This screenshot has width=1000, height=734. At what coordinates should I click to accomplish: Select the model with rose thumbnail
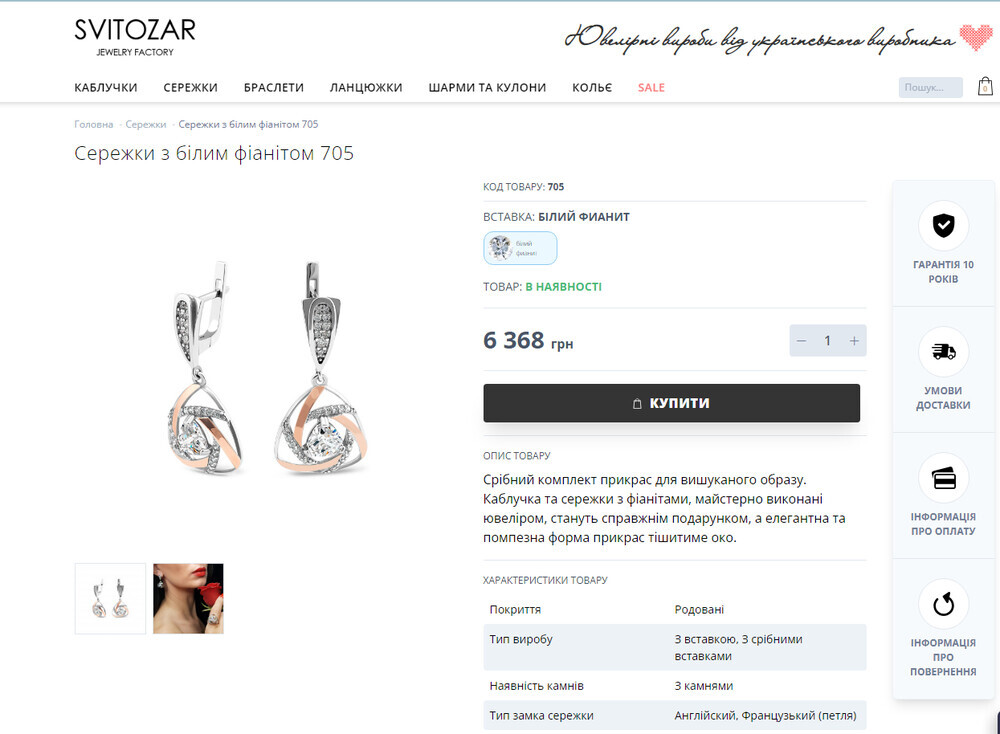[188, 598]
